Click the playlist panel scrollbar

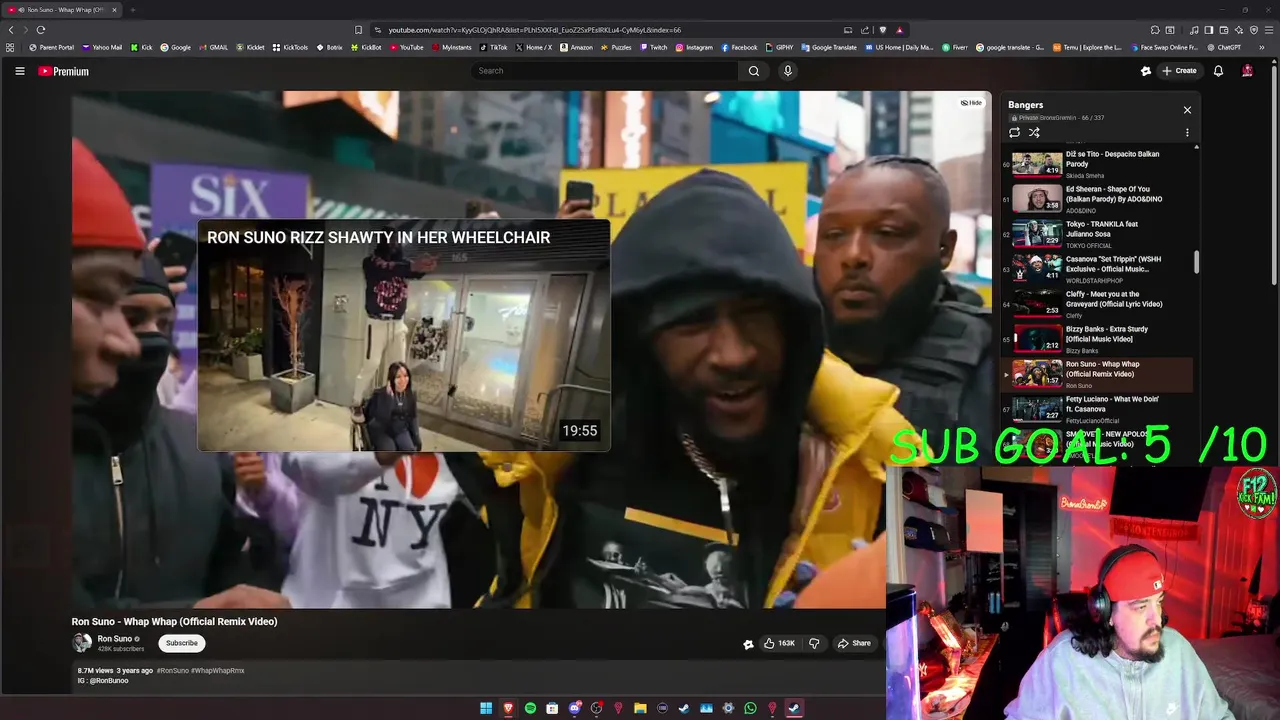coord(1196,262)
